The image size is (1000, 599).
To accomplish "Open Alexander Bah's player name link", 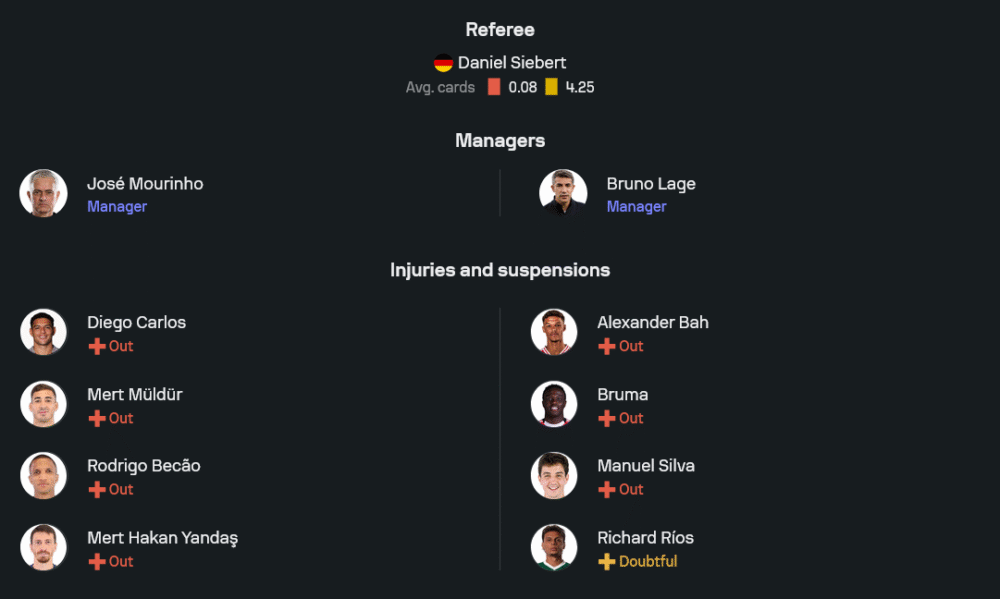I will click(x=653, y=322).
